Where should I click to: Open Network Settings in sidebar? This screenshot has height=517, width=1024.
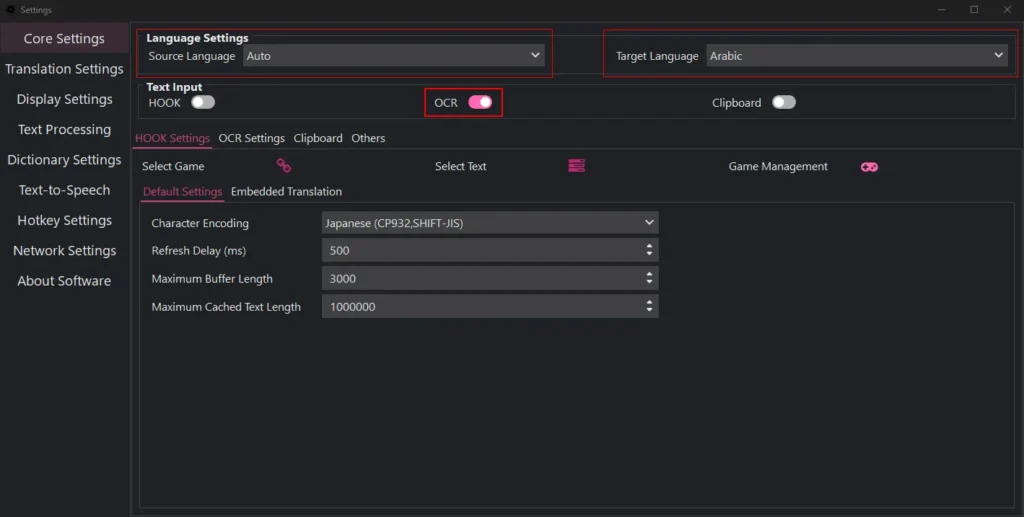(x=64, y=251)
